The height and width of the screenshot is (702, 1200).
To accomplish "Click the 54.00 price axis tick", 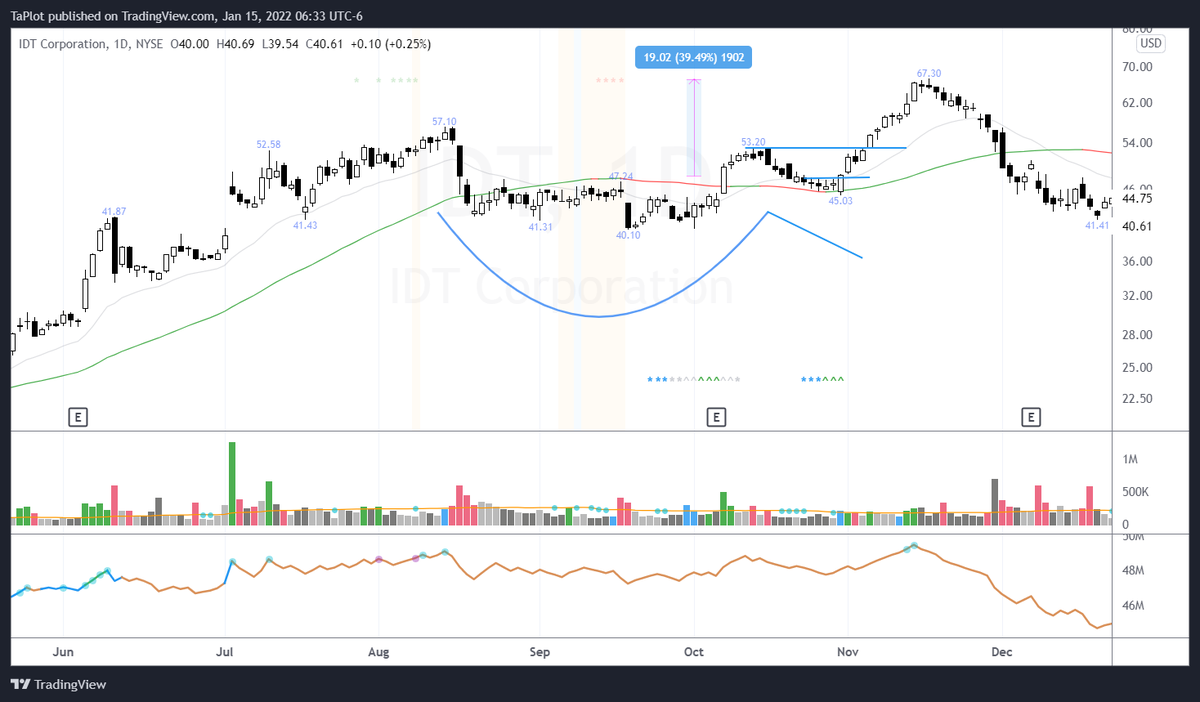I will coord(1138,144).
